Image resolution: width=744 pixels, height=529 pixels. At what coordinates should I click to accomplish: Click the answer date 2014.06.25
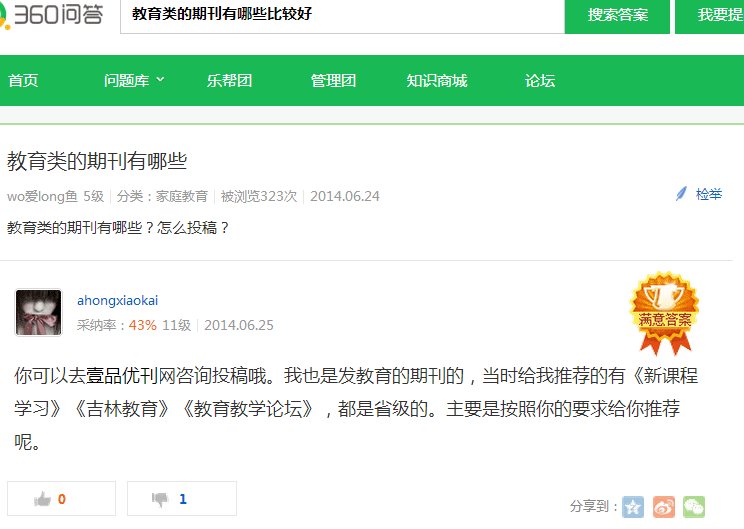(x=239, y=325)
